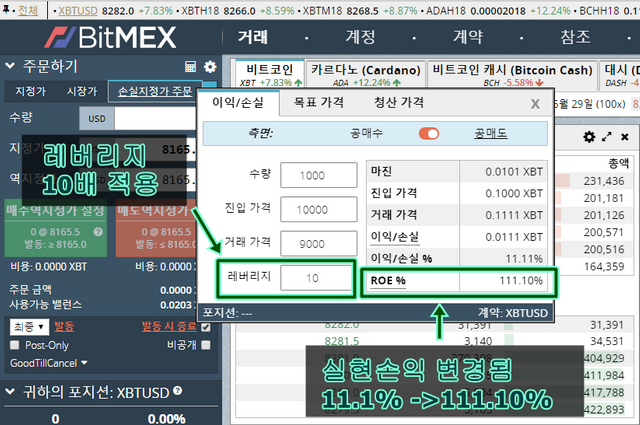640x425 pixels.
Task: Close the profit/loss calculator popup
Action: (535, 104)
